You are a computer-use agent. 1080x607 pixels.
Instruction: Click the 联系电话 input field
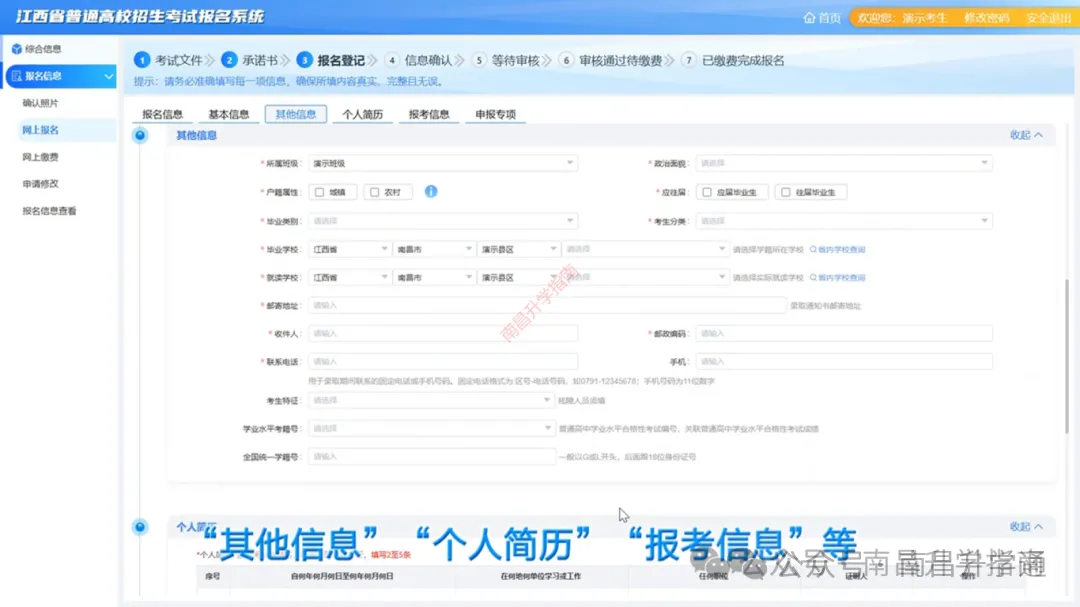(x=443, y=362)
